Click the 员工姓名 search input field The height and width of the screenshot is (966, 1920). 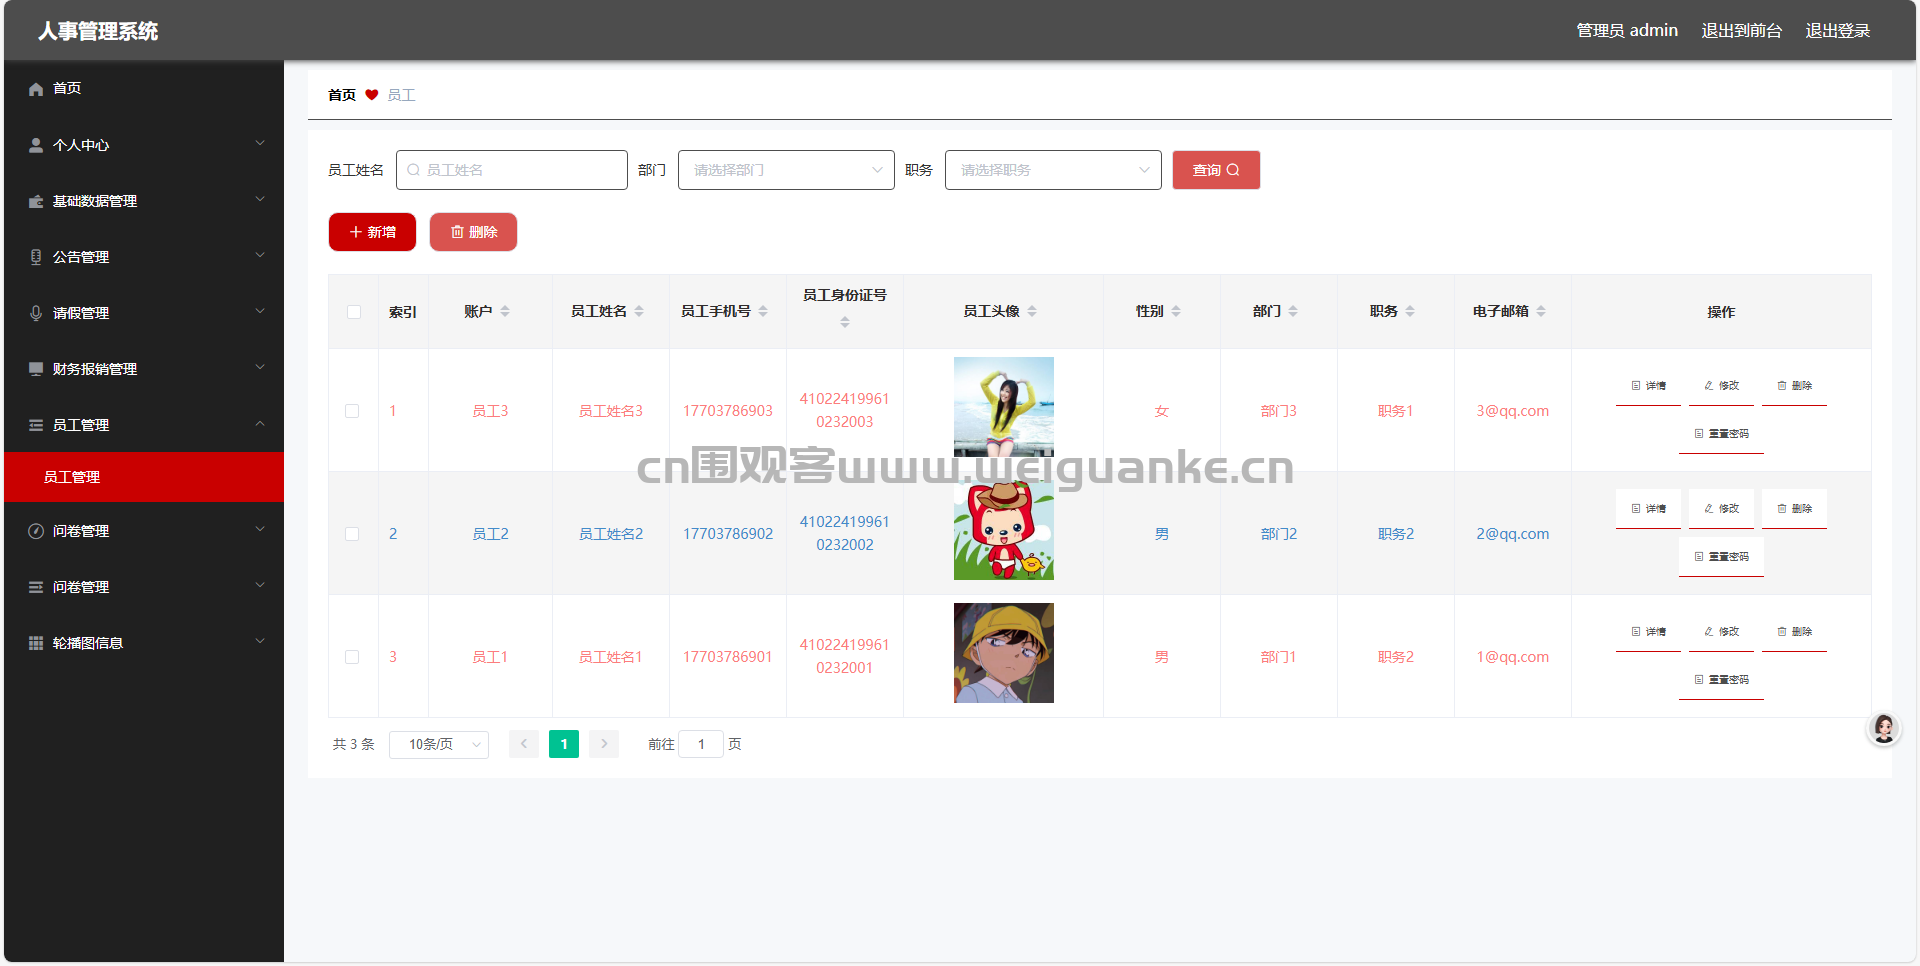(x=512, y=170)
